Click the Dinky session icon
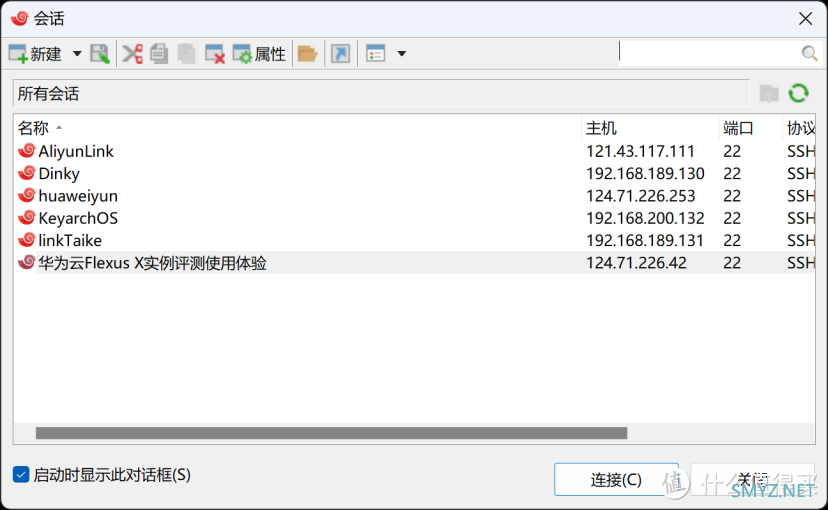The image size is (828, 510). [26, 173]
